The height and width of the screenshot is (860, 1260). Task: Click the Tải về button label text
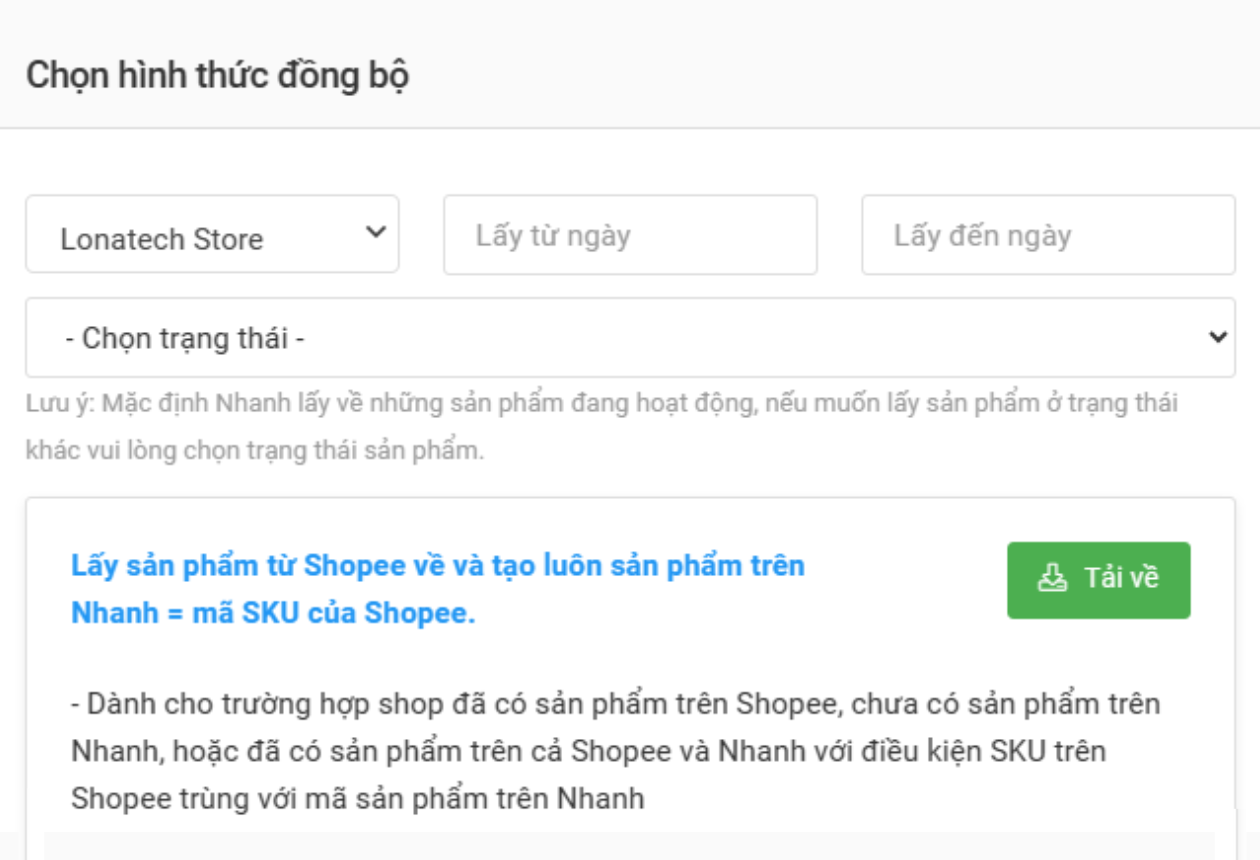click(1121, 579)
